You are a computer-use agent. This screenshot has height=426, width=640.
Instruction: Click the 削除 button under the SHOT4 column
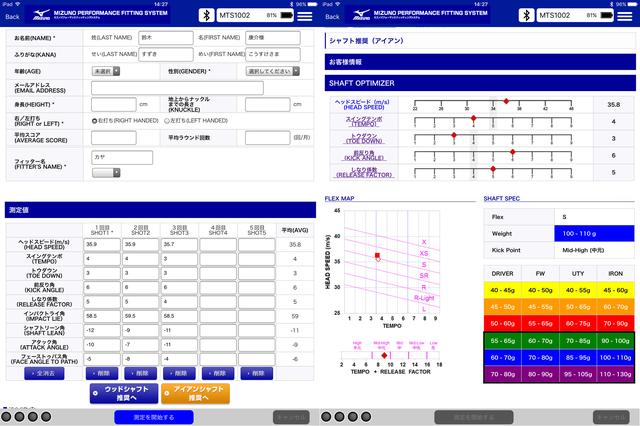coord(218,373)
